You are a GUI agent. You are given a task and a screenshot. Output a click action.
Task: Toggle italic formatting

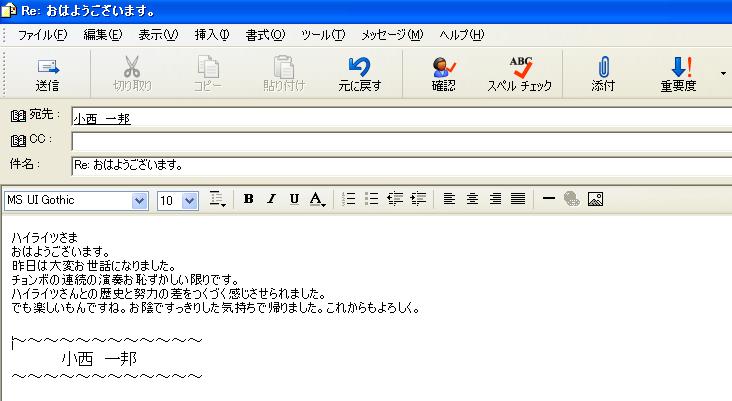(x=271, y=200)
